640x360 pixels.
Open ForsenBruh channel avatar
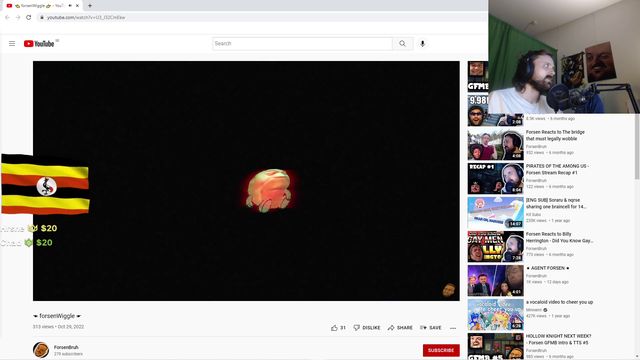(41, 350)
